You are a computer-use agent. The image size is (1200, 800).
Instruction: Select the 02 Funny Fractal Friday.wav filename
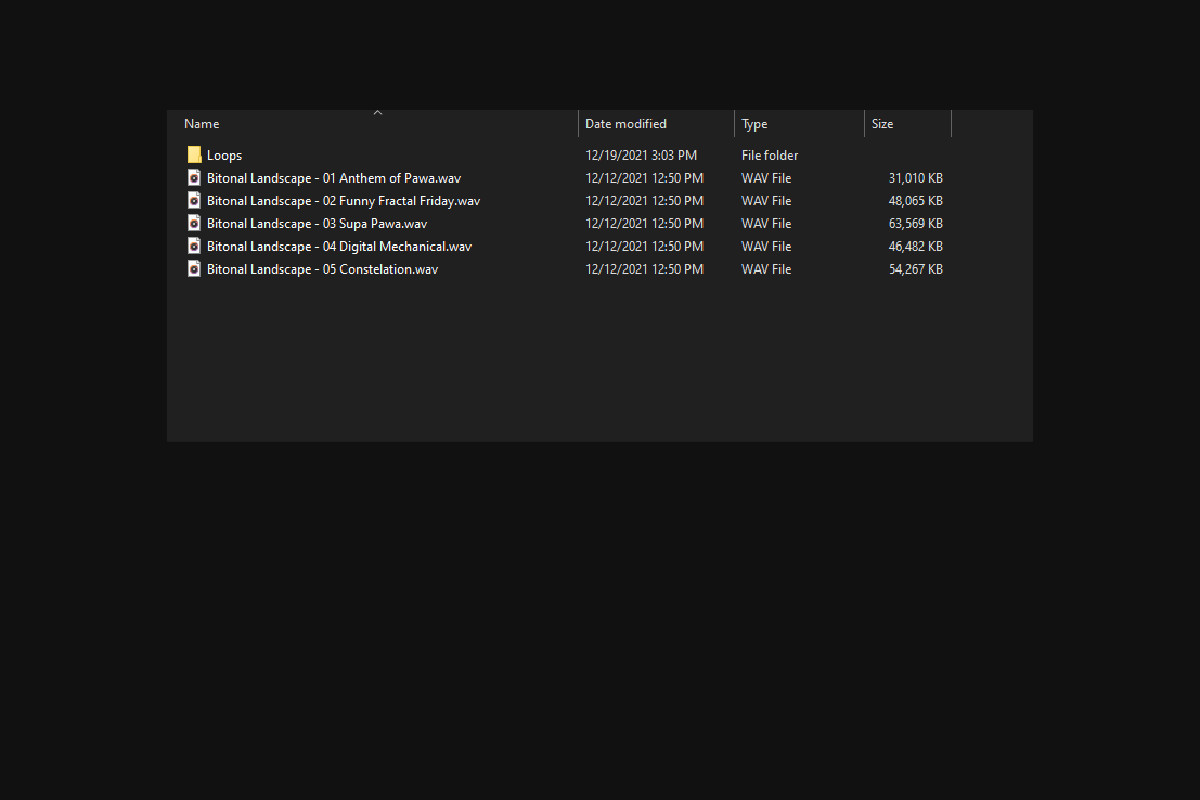(343, 201)
